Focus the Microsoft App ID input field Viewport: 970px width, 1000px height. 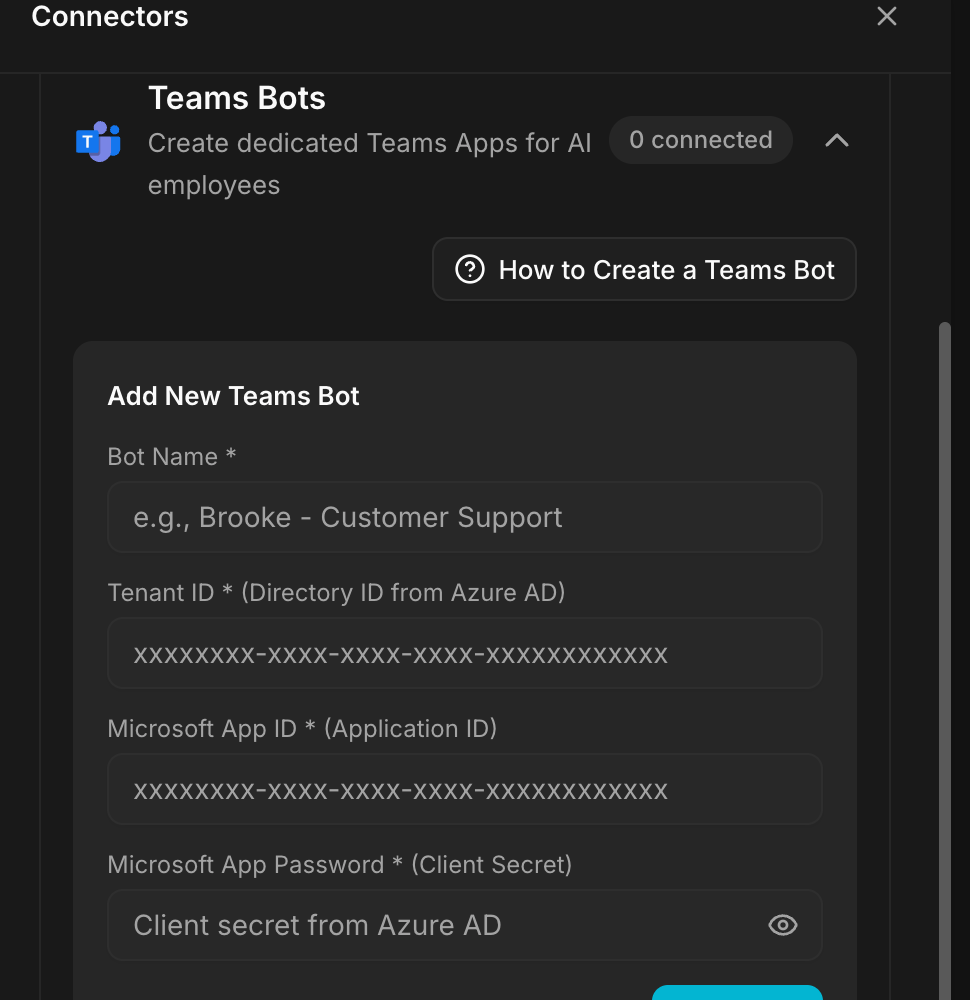[x=465, y=790]
